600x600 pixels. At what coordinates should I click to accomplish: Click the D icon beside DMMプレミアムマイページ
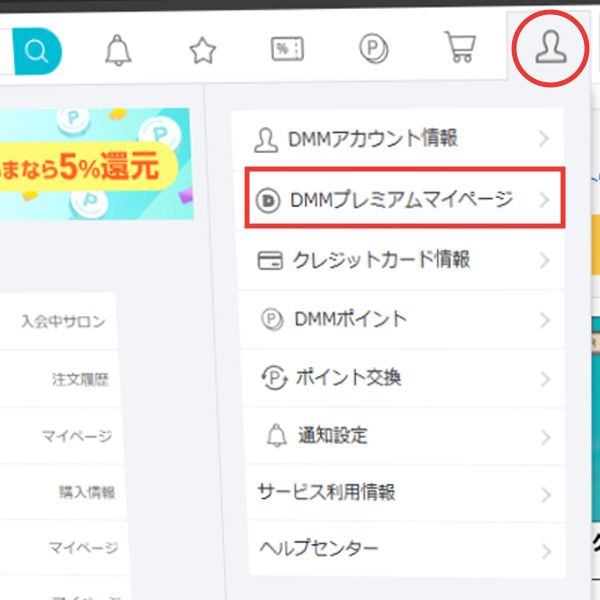[x=268, y=200]
